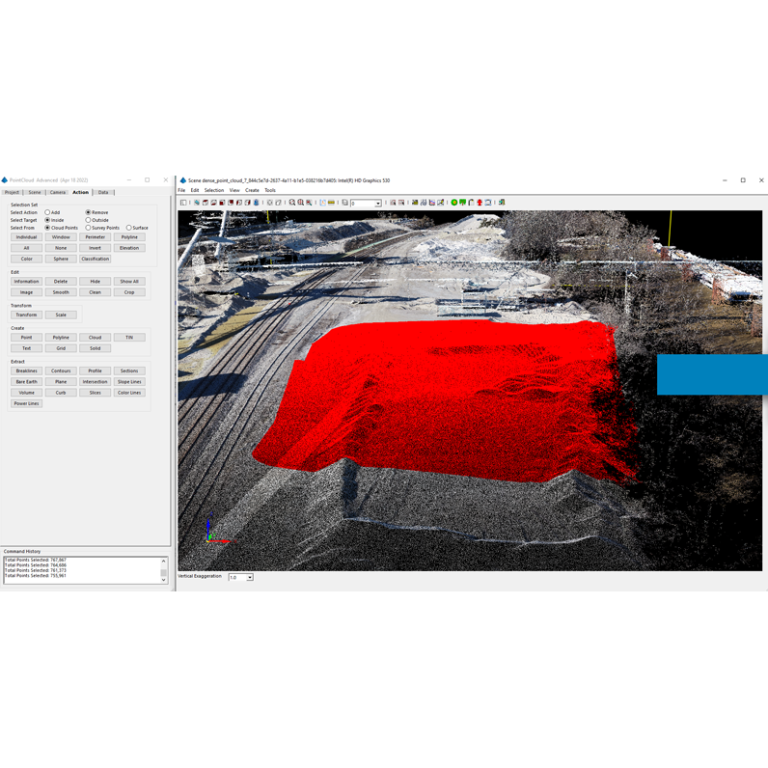Click the green circle icon in Scene toolbar
The image size is (768, 768).
453,202
